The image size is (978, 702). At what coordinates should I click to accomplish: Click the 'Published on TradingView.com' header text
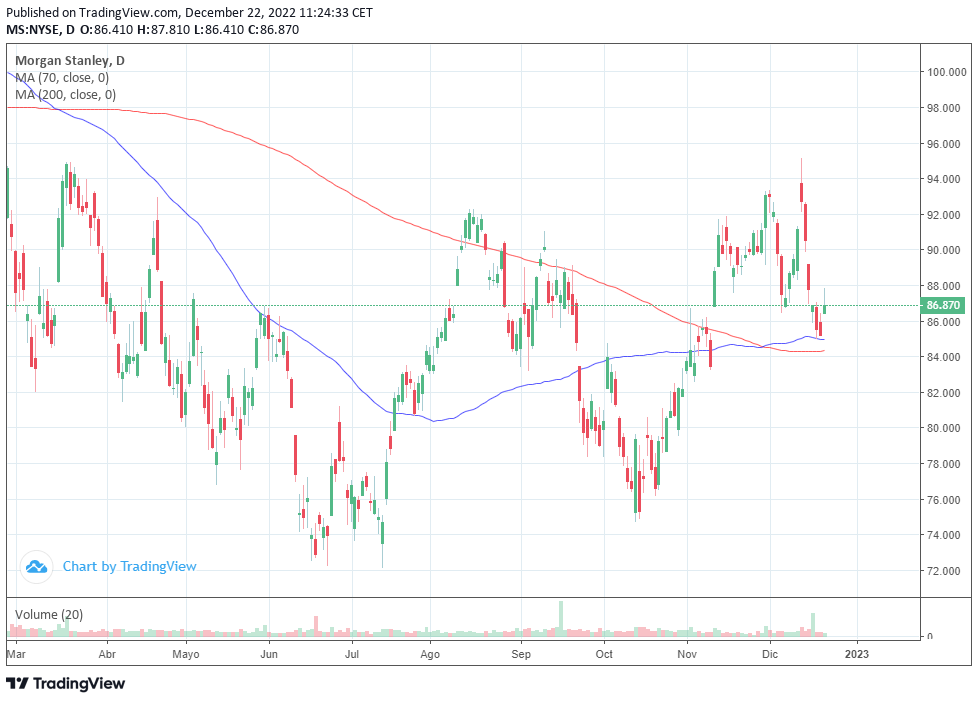92,12
